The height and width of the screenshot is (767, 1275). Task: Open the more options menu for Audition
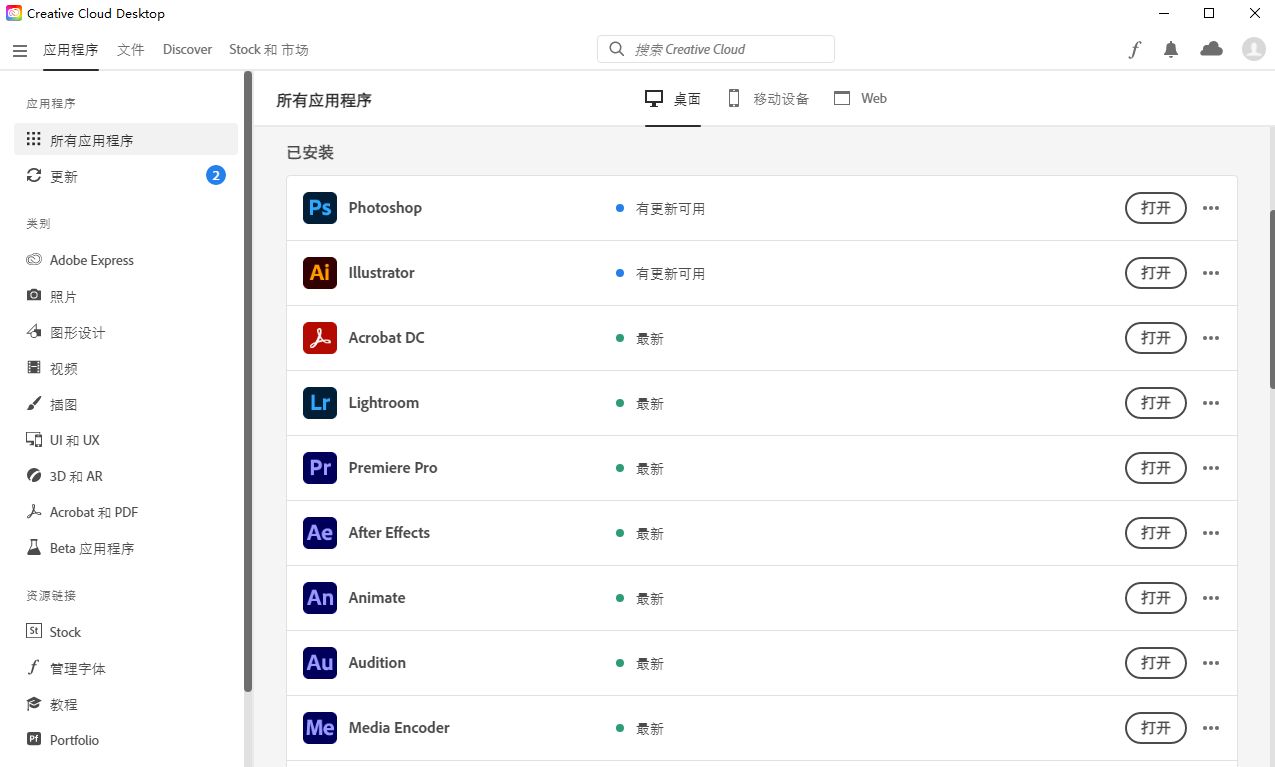[1211, 662]
